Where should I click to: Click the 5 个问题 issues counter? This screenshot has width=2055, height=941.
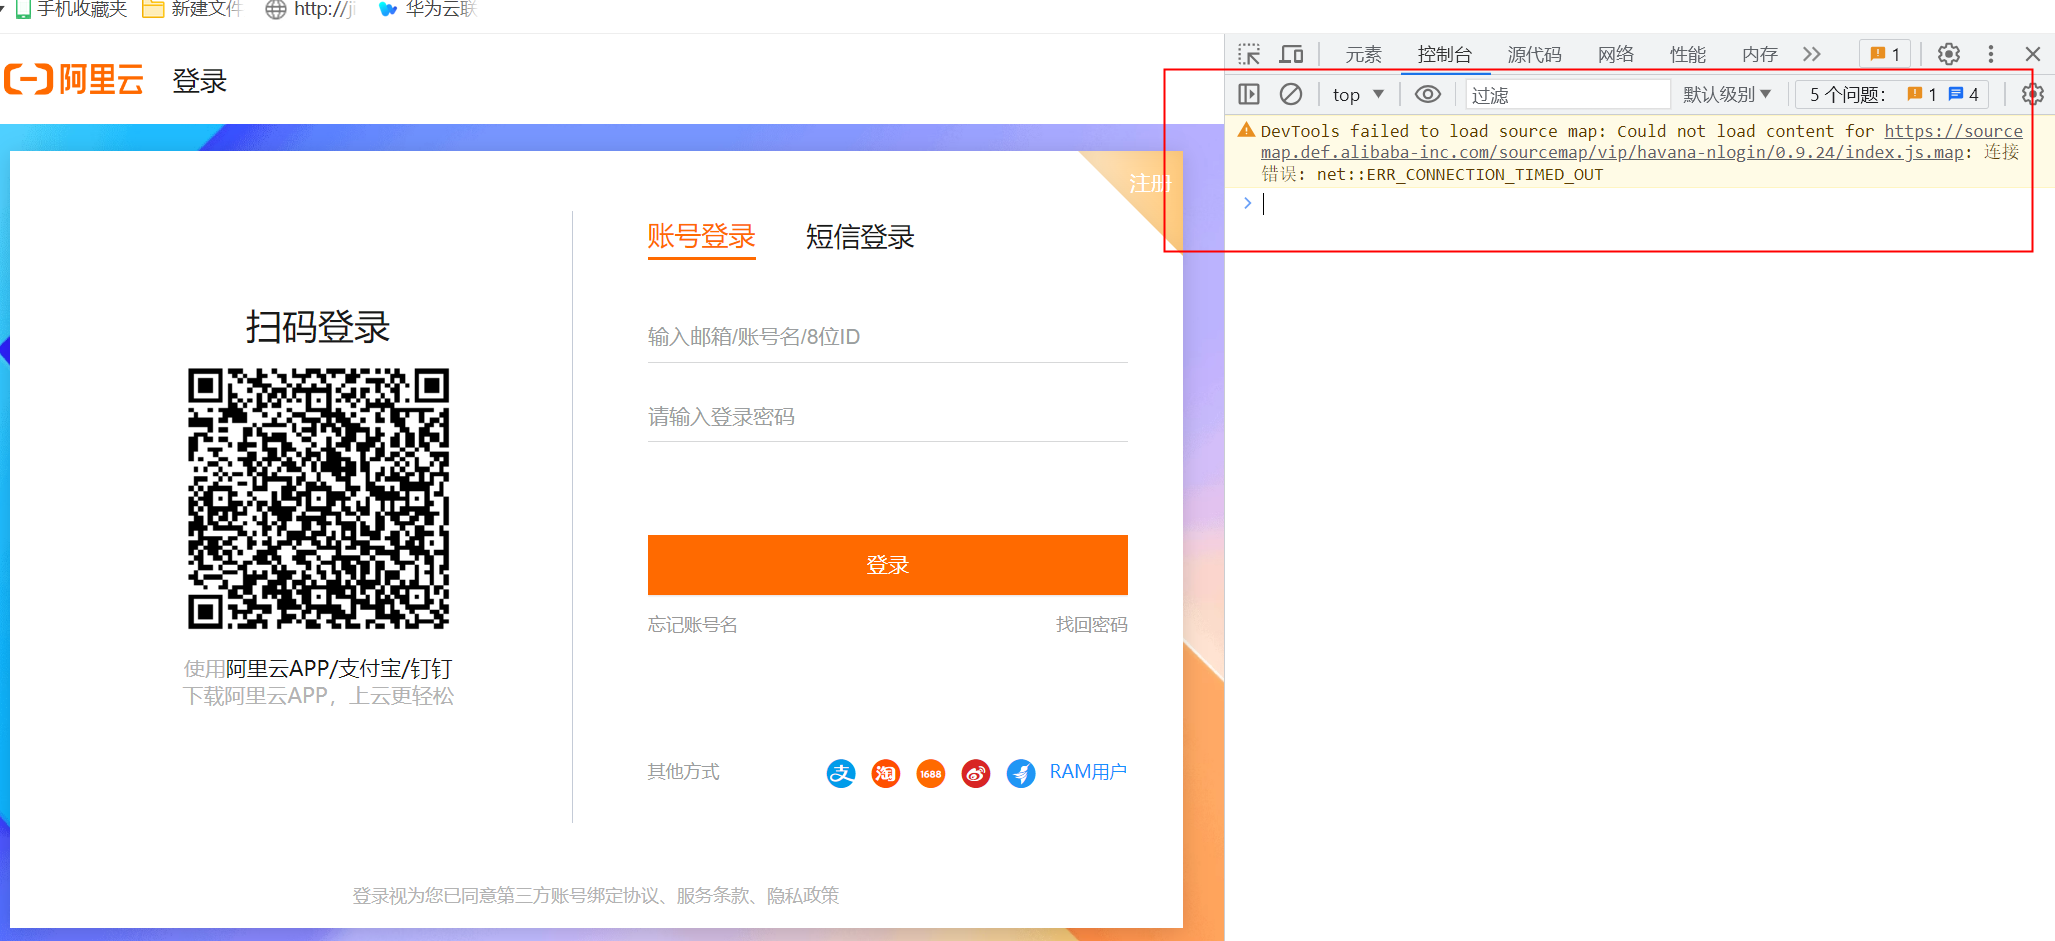tap(1891, 94)
